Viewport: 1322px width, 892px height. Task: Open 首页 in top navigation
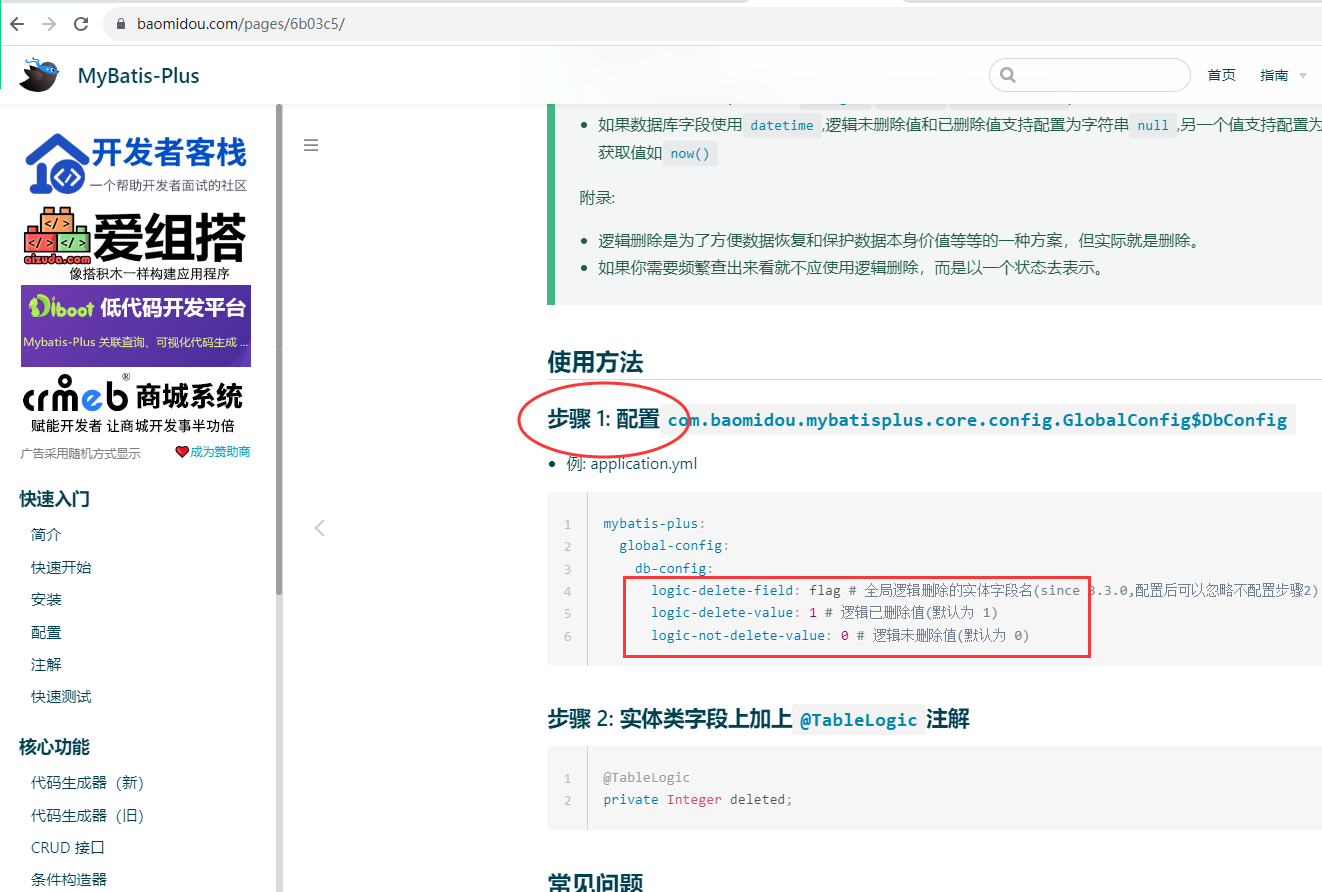point(1221,75)
